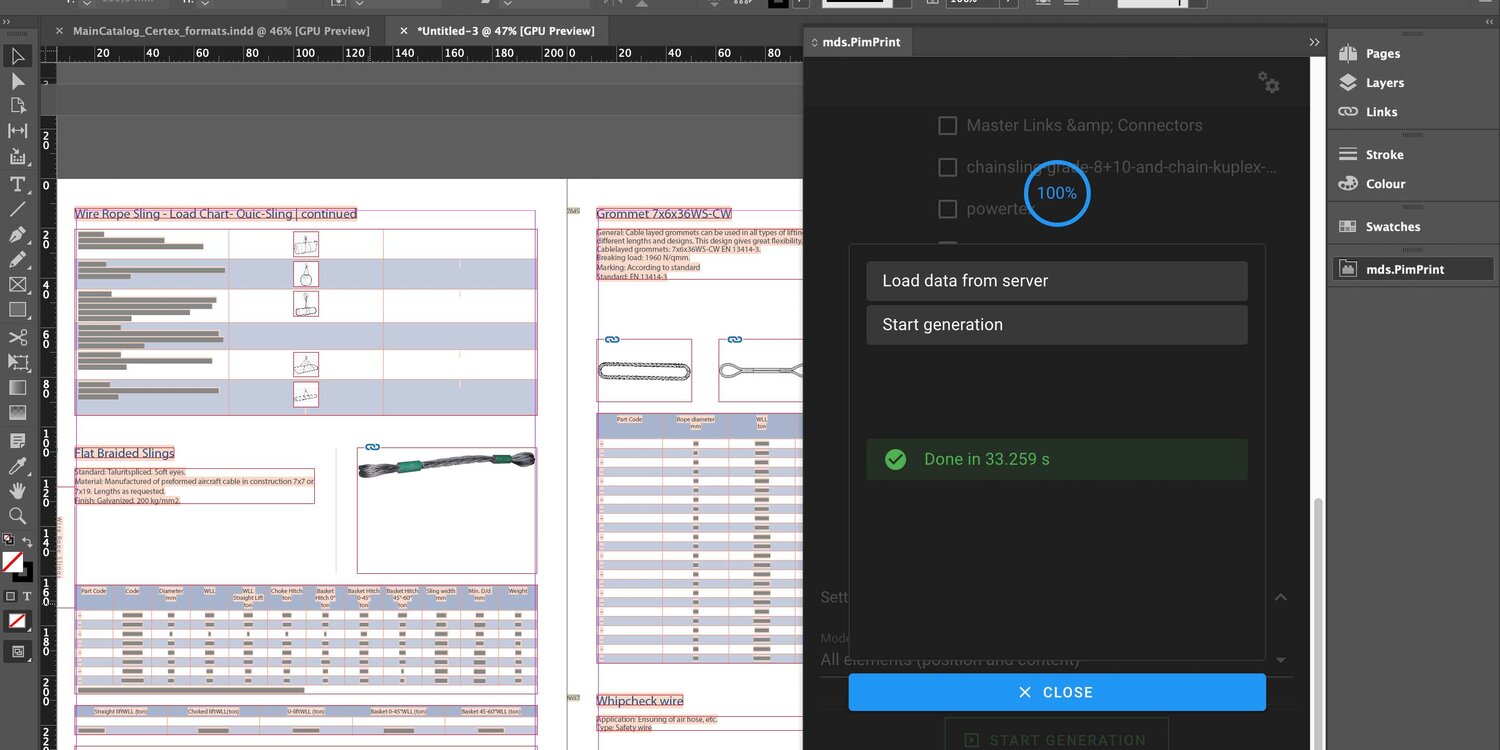Viewport: 1500px width, 750px height.
Task: Pick the Scissors tool
Action: click(x=17, y=337)
